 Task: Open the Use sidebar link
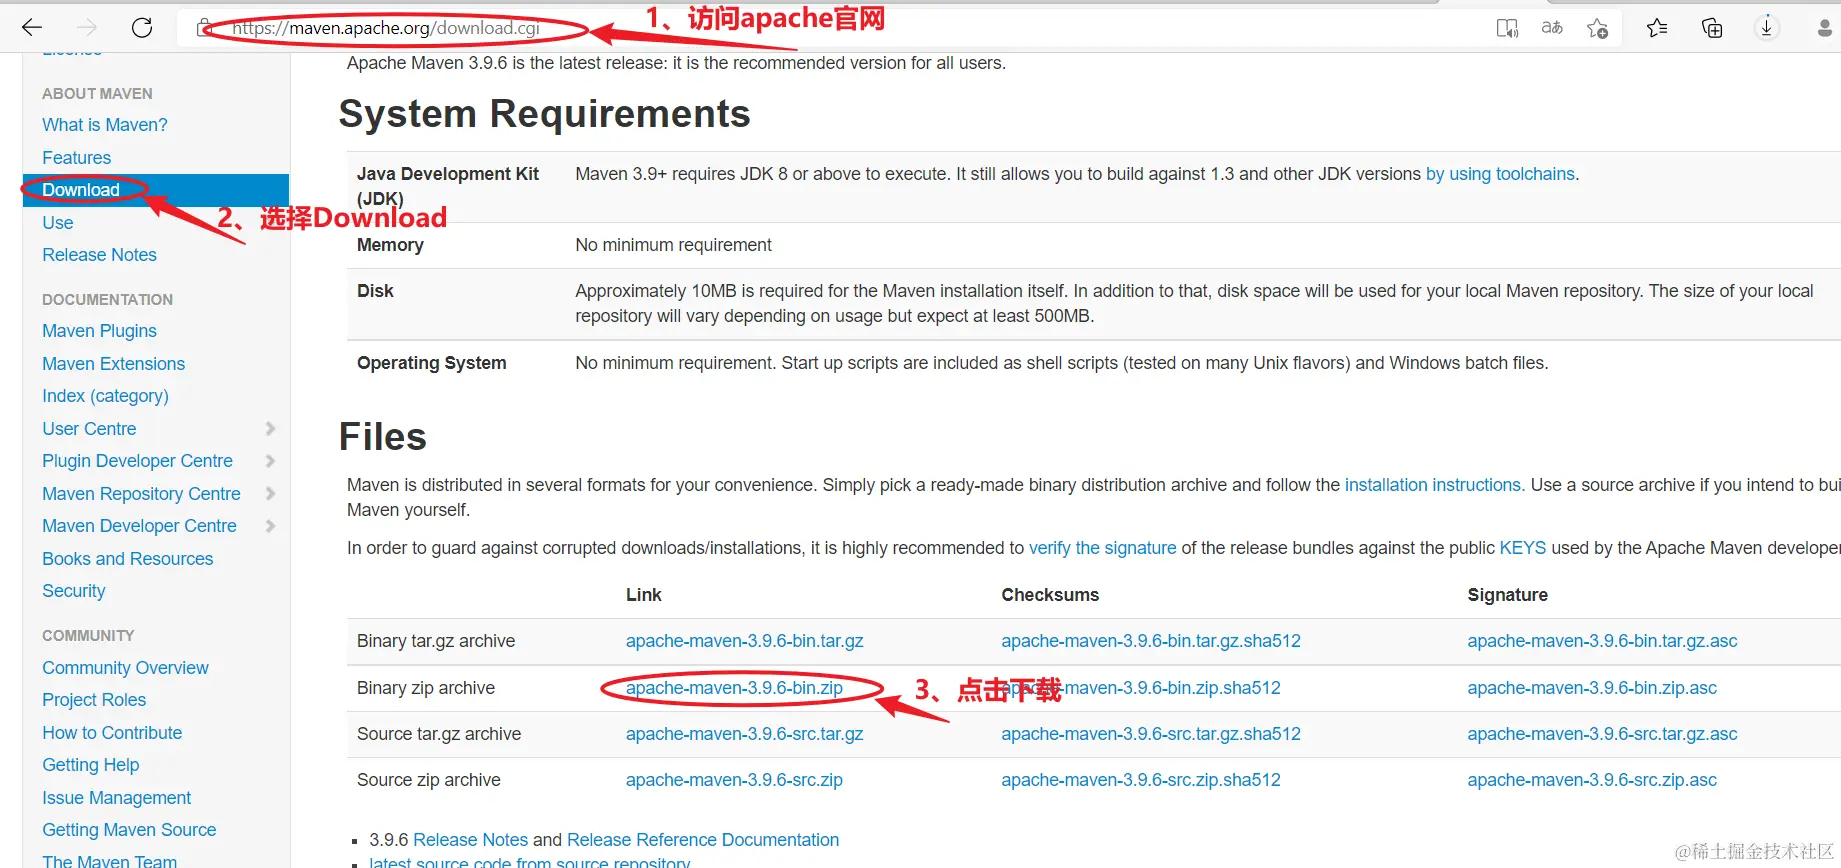coord(58,223)
